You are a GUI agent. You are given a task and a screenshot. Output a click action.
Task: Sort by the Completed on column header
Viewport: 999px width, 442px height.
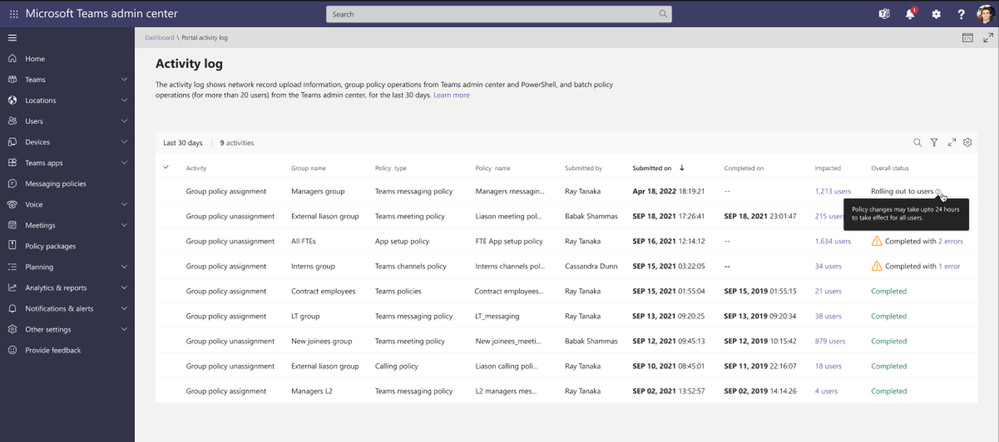tap(744, 168)
